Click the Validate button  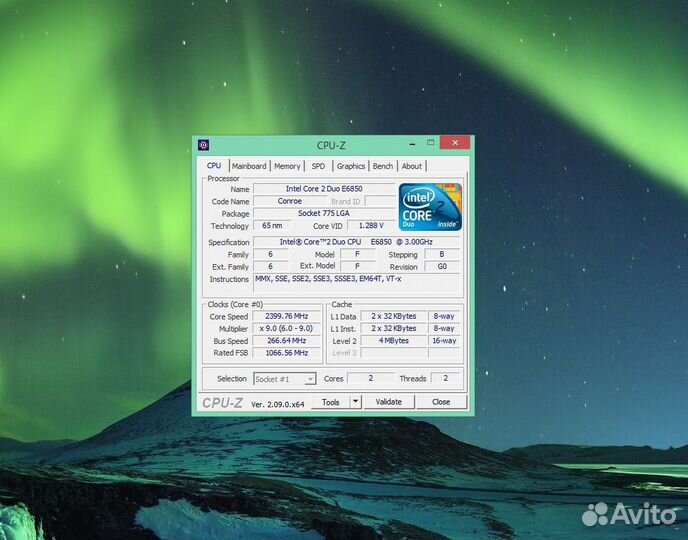click(x=389, y=402)
